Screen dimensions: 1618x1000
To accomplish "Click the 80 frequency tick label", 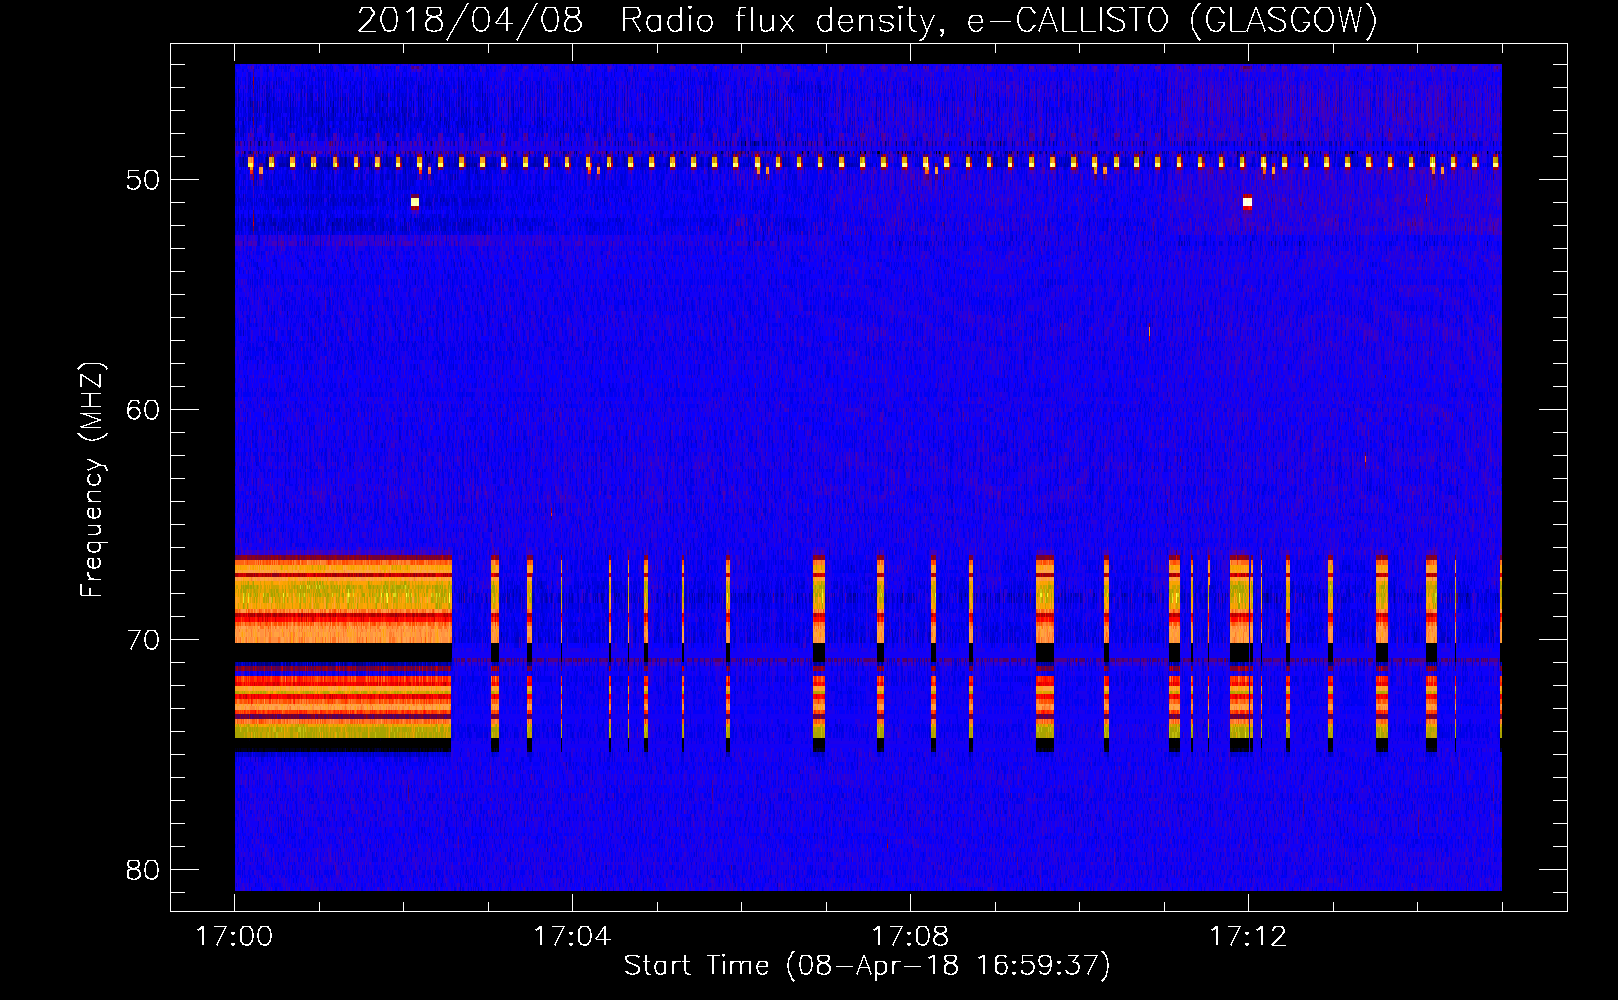I will tap(143, 870).
